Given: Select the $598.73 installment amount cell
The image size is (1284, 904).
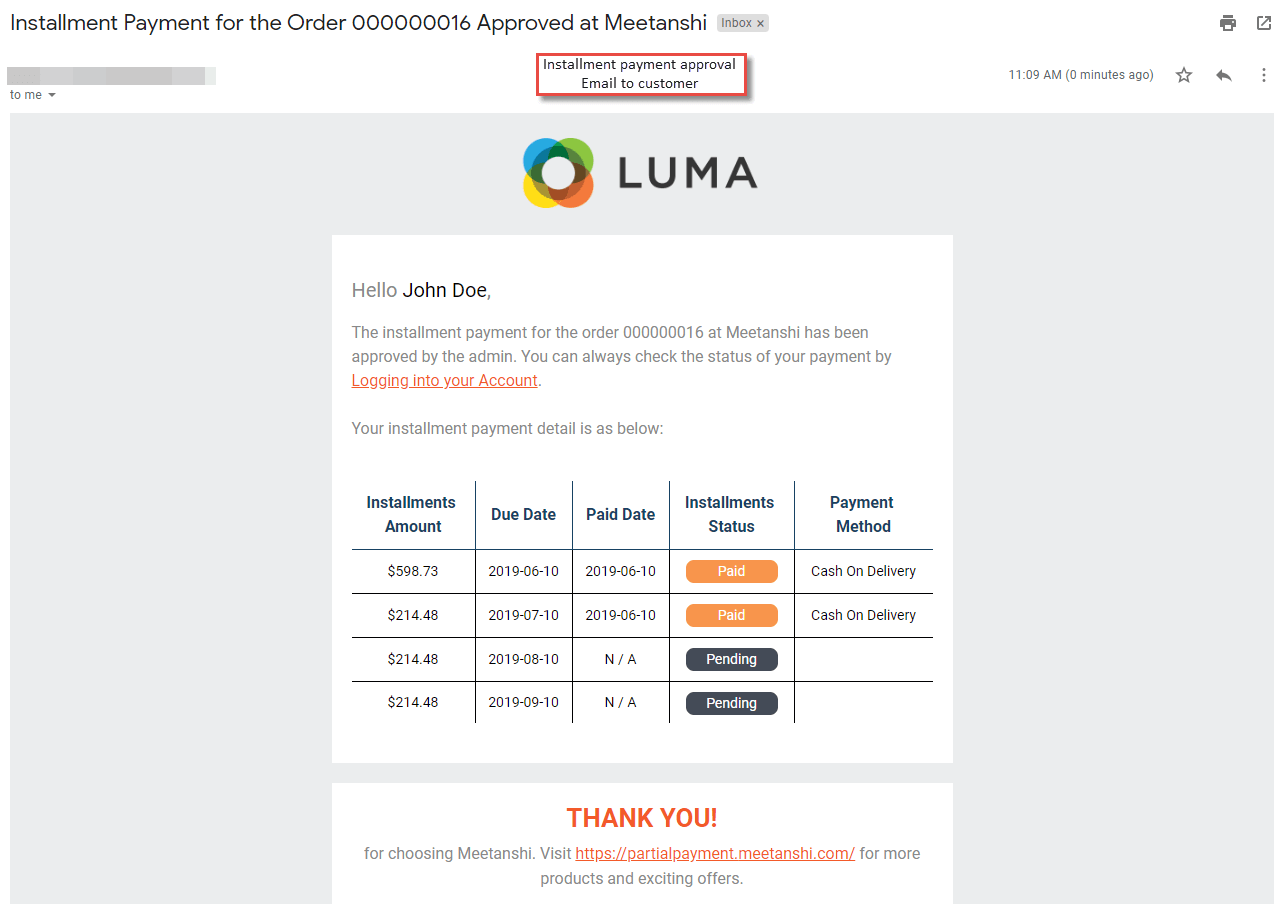Looking at the screenshot, I should click(x=413, y=571).
